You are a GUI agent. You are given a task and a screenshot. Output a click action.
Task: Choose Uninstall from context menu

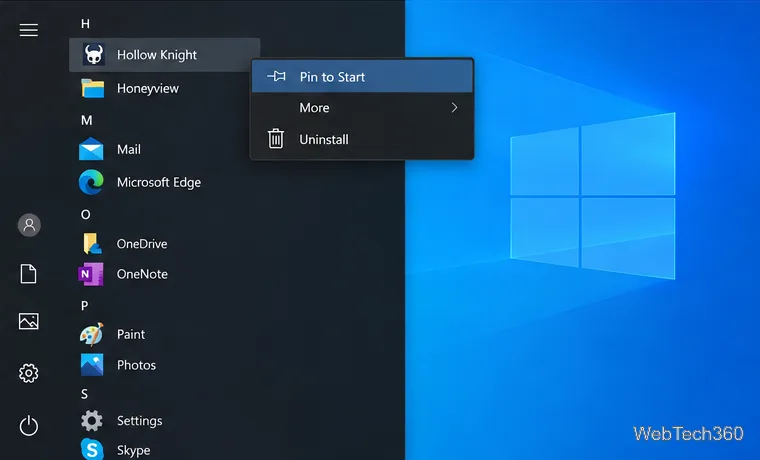coord(362,139)
